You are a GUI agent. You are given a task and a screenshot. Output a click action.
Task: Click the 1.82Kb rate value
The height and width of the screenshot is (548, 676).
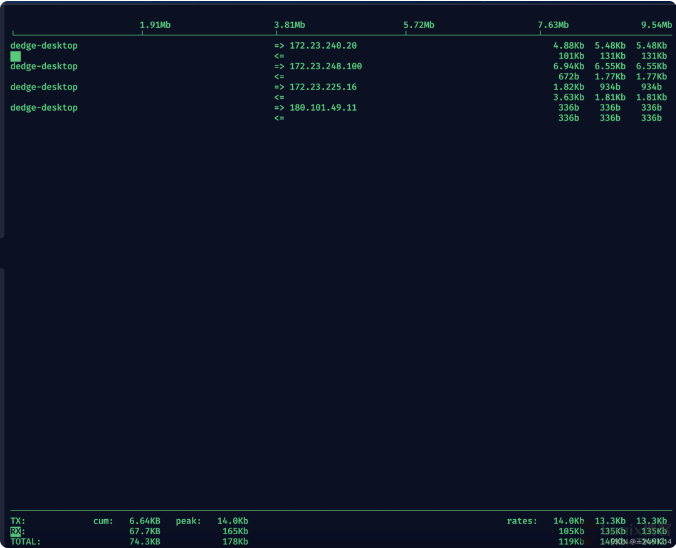(x=569, y=87)
